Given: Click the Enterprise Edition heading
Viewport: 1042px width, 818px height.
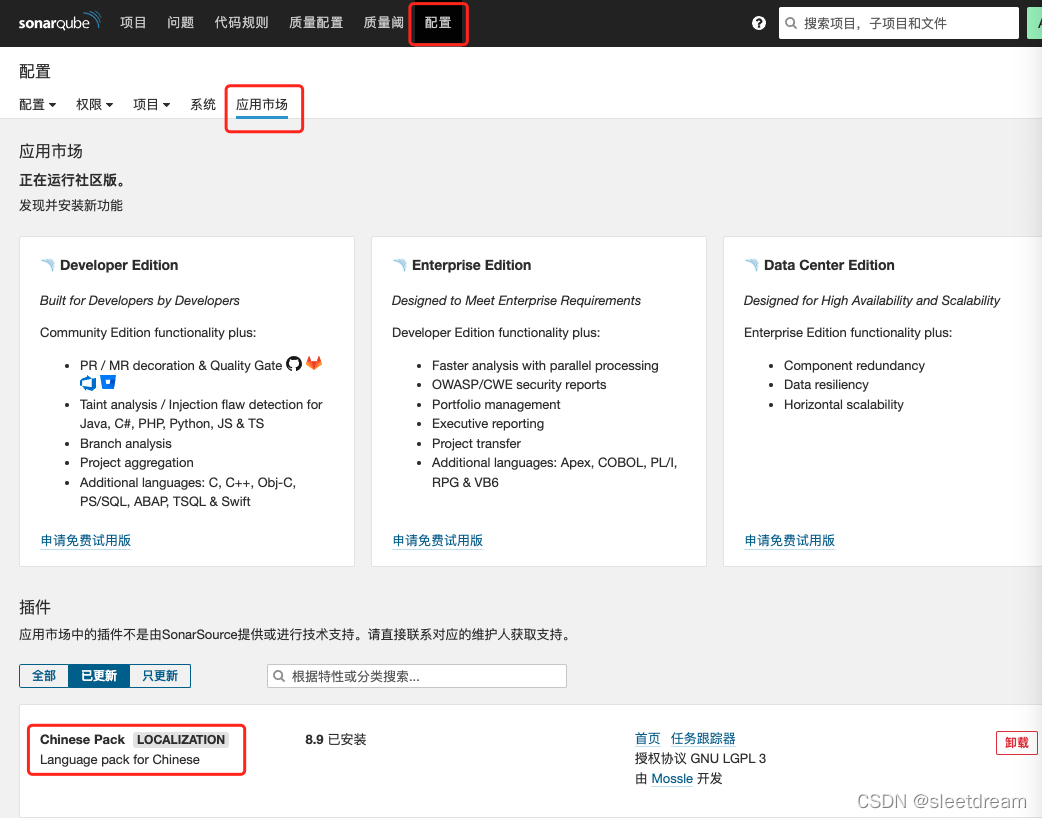Looking at the screenshot, I should point(471,265).
